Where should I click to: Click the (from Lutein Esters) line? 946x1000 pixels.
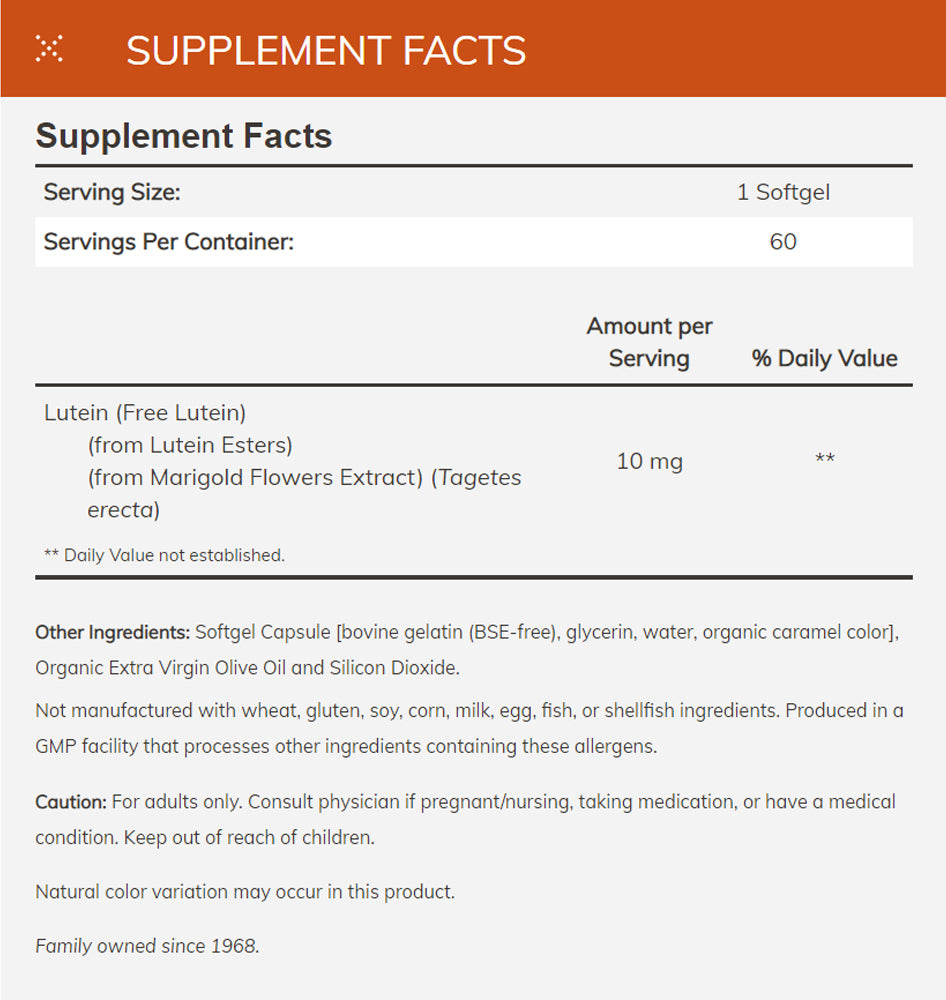tap(190, 445)
